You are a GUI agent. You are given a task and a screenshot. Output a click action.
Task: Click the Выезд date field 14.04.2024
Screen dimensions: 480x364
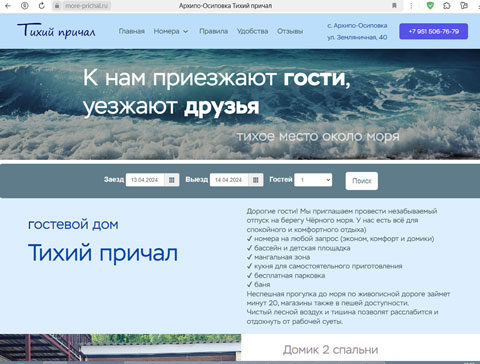pos(229,180)
